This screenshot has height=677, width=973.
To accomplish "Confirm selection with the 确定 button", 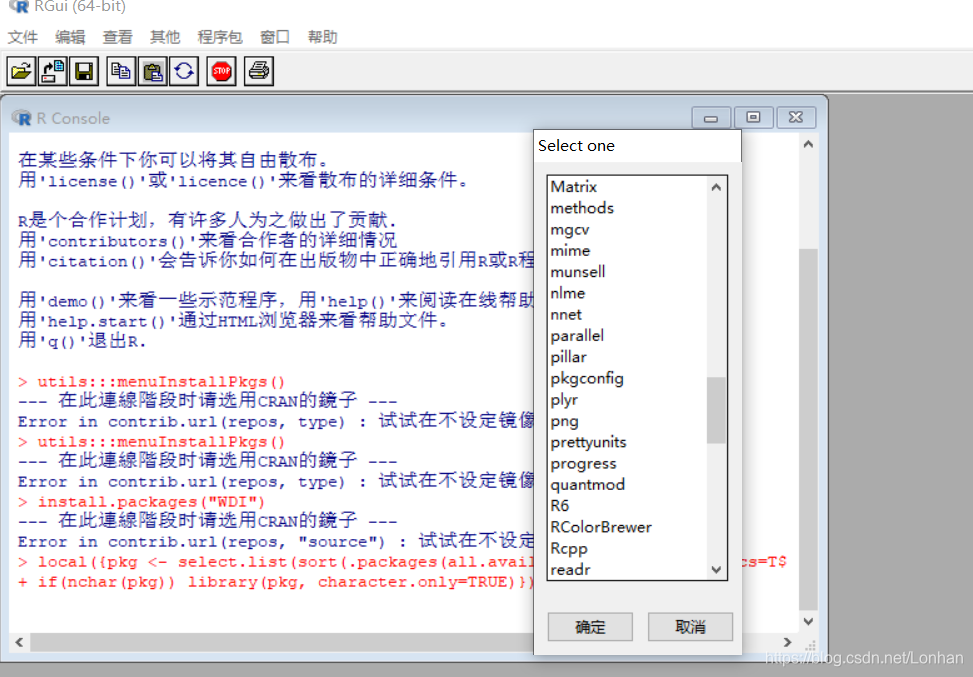I will 590,627.
